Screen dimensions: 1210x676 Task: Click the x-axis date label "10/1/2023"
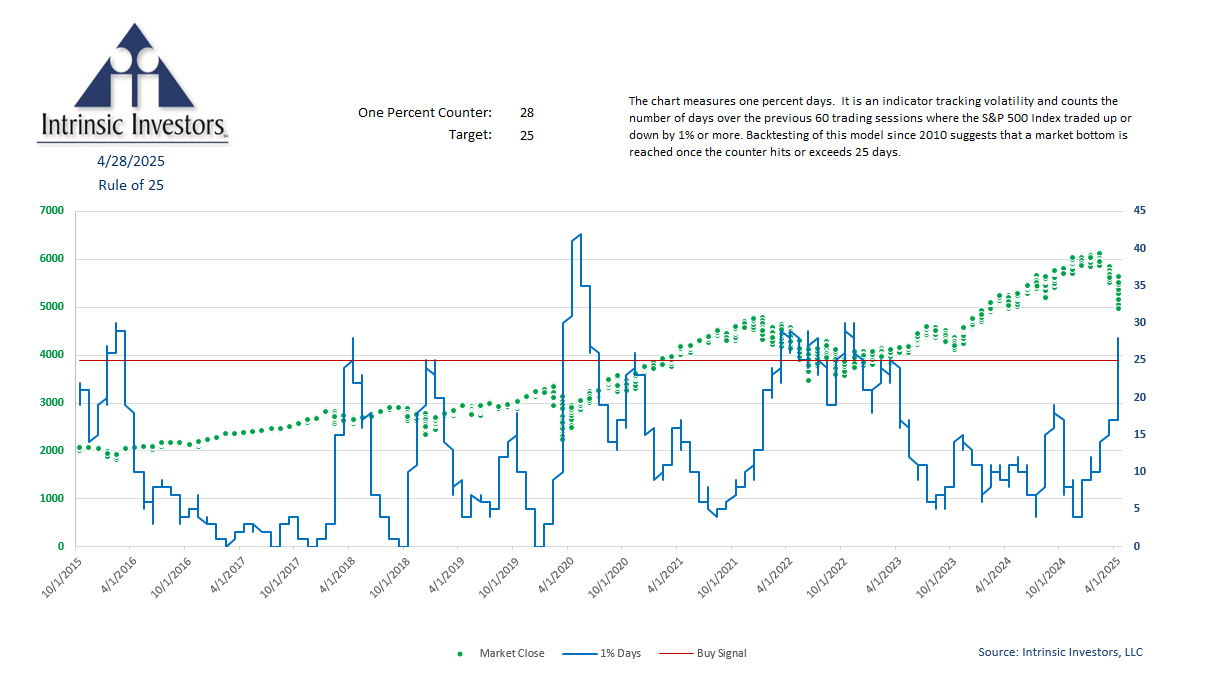click(935, 578)
